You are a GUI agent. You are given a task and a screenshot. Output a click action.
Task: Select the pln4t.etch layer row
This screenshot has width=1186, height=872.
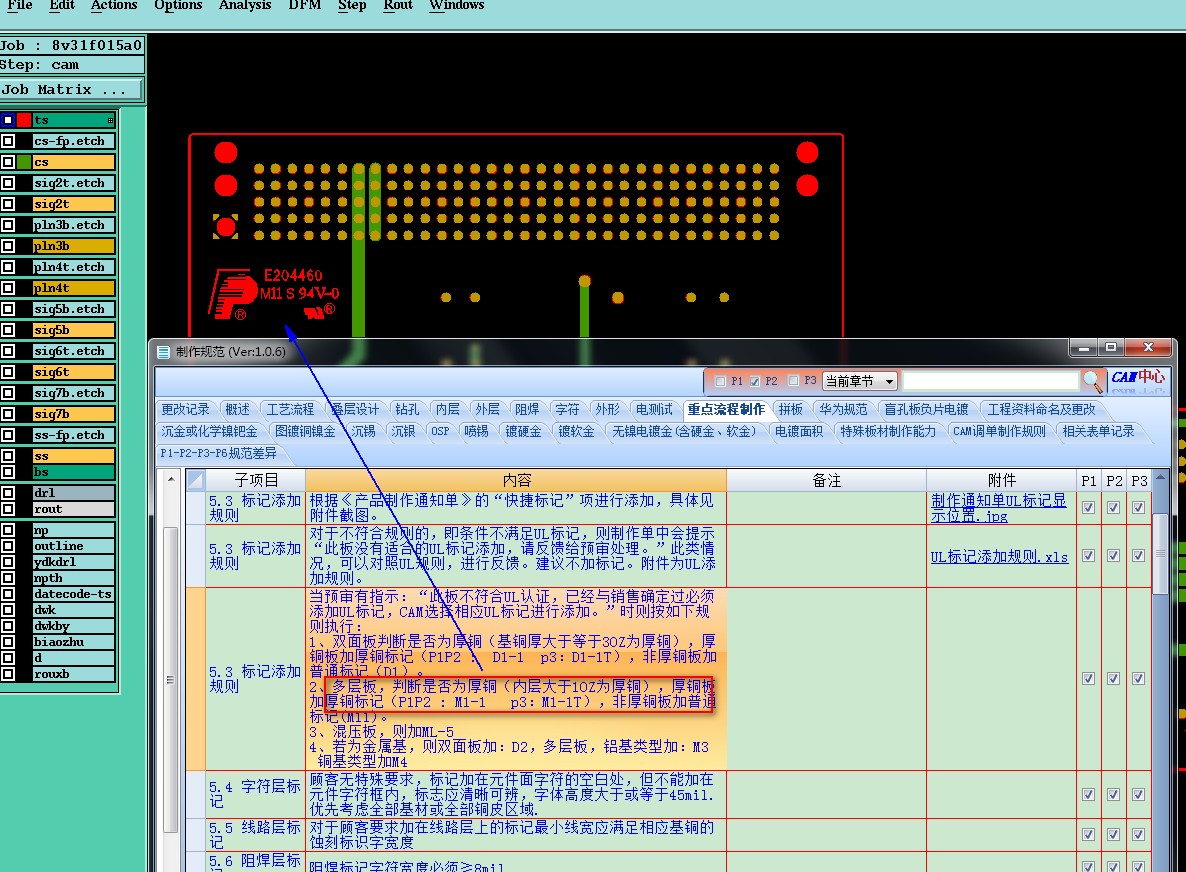point(73,267)
